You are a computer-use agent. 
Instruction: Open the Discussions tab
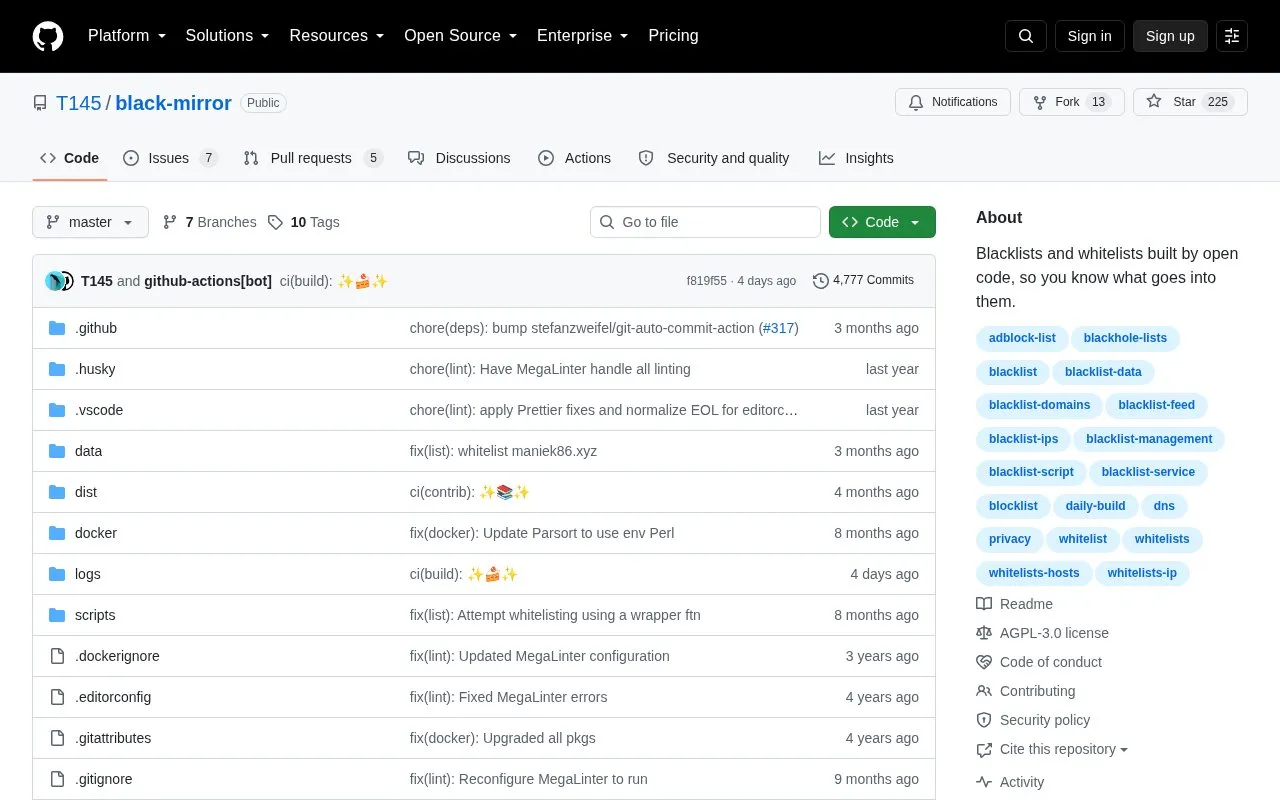pos(459,158)
